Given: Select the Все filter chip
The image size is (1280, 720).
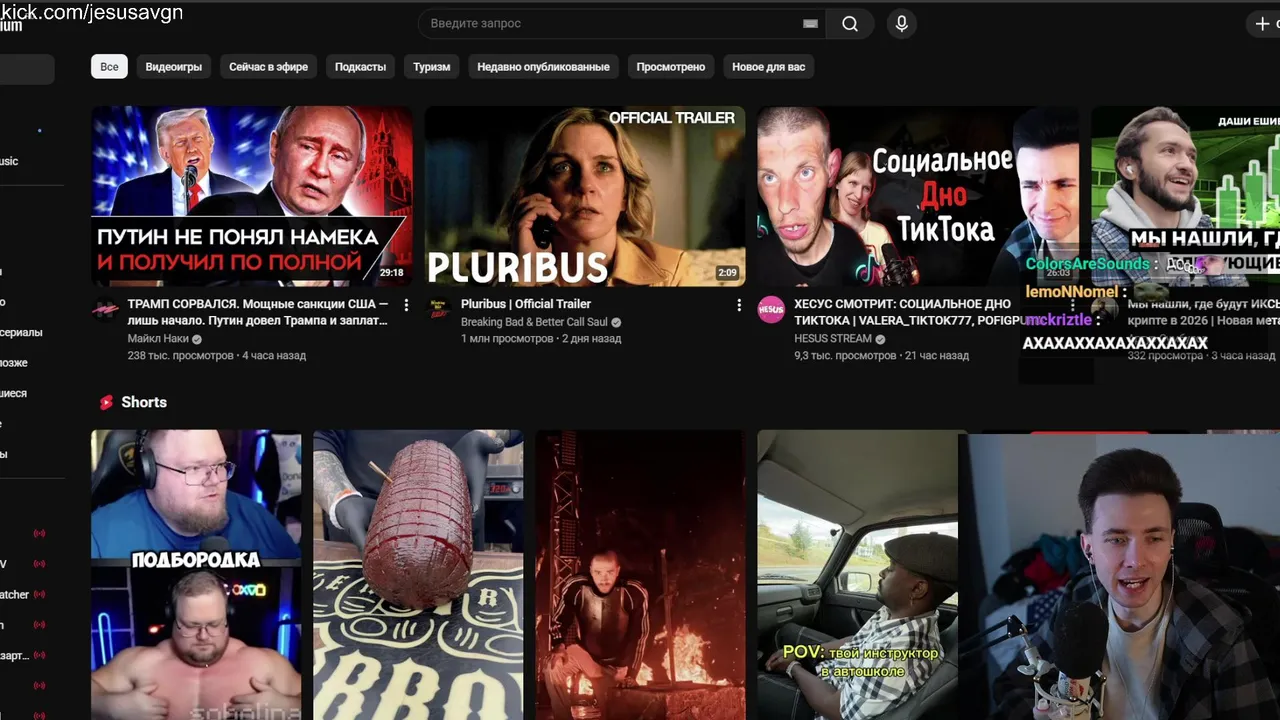Looking at the screenshot, I should click(x=109, y=67).
